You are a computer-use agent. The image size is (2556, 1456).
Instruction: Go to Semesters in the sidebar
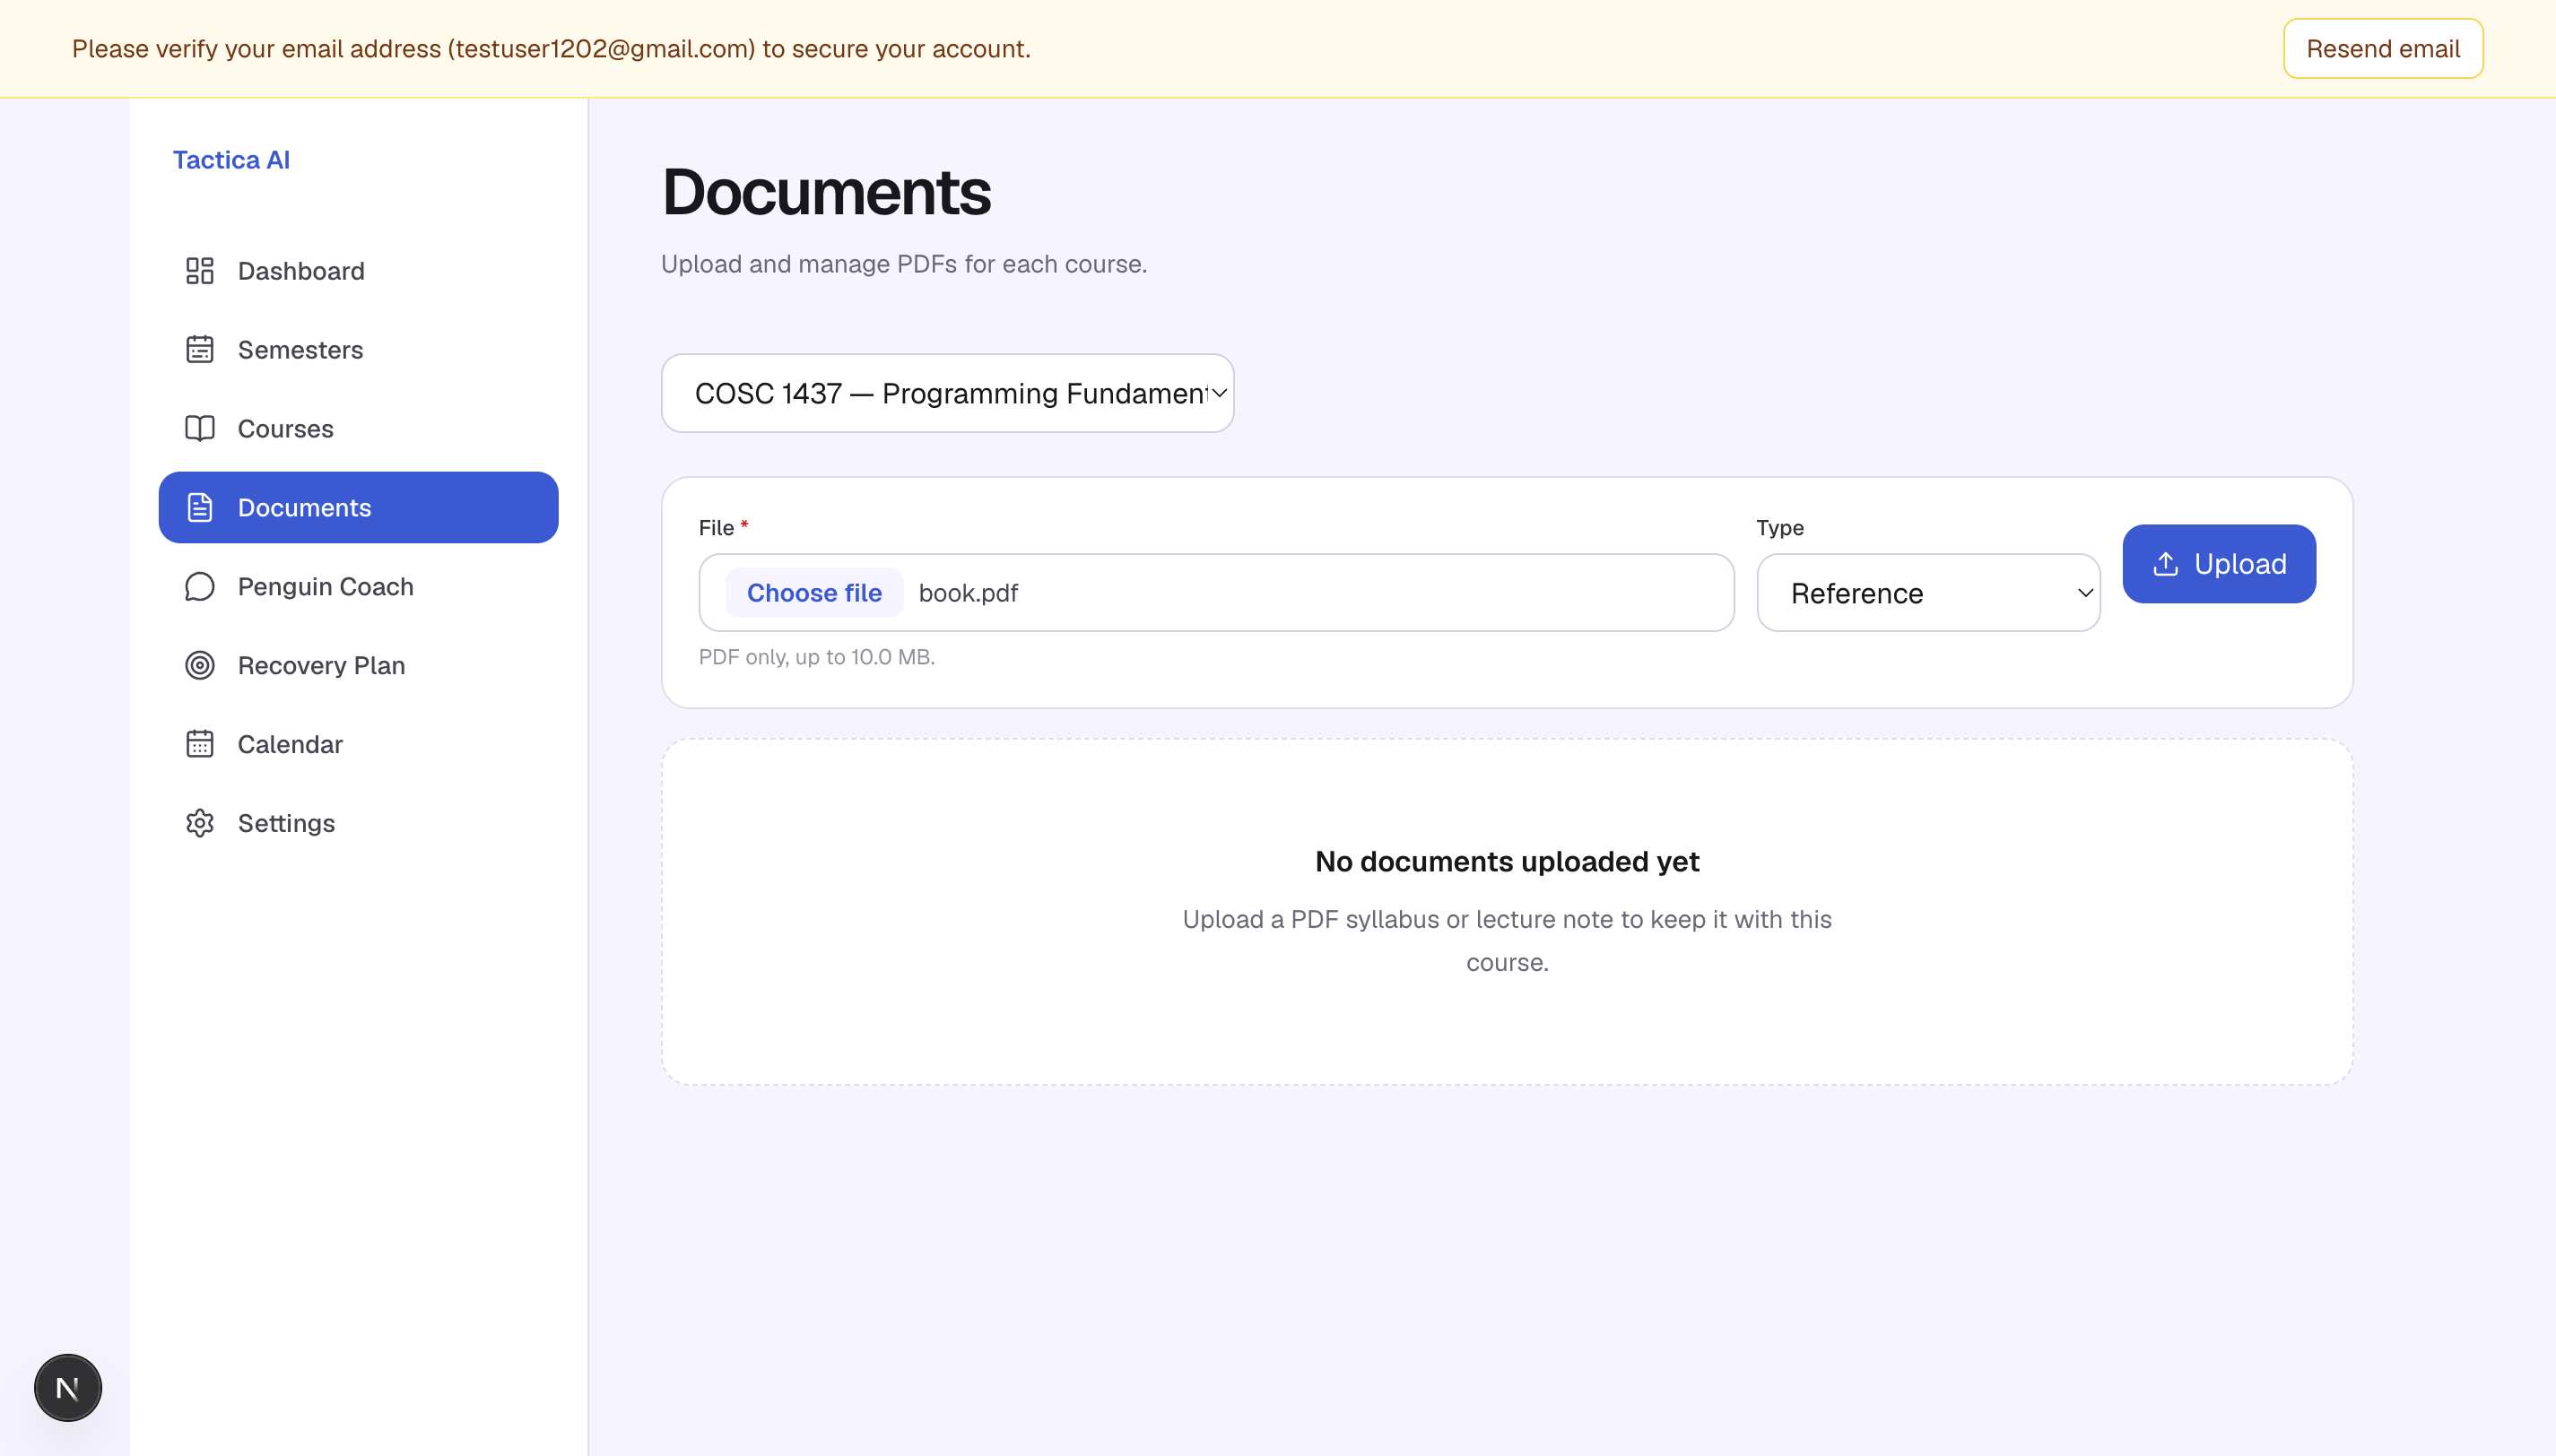(359, 350)
